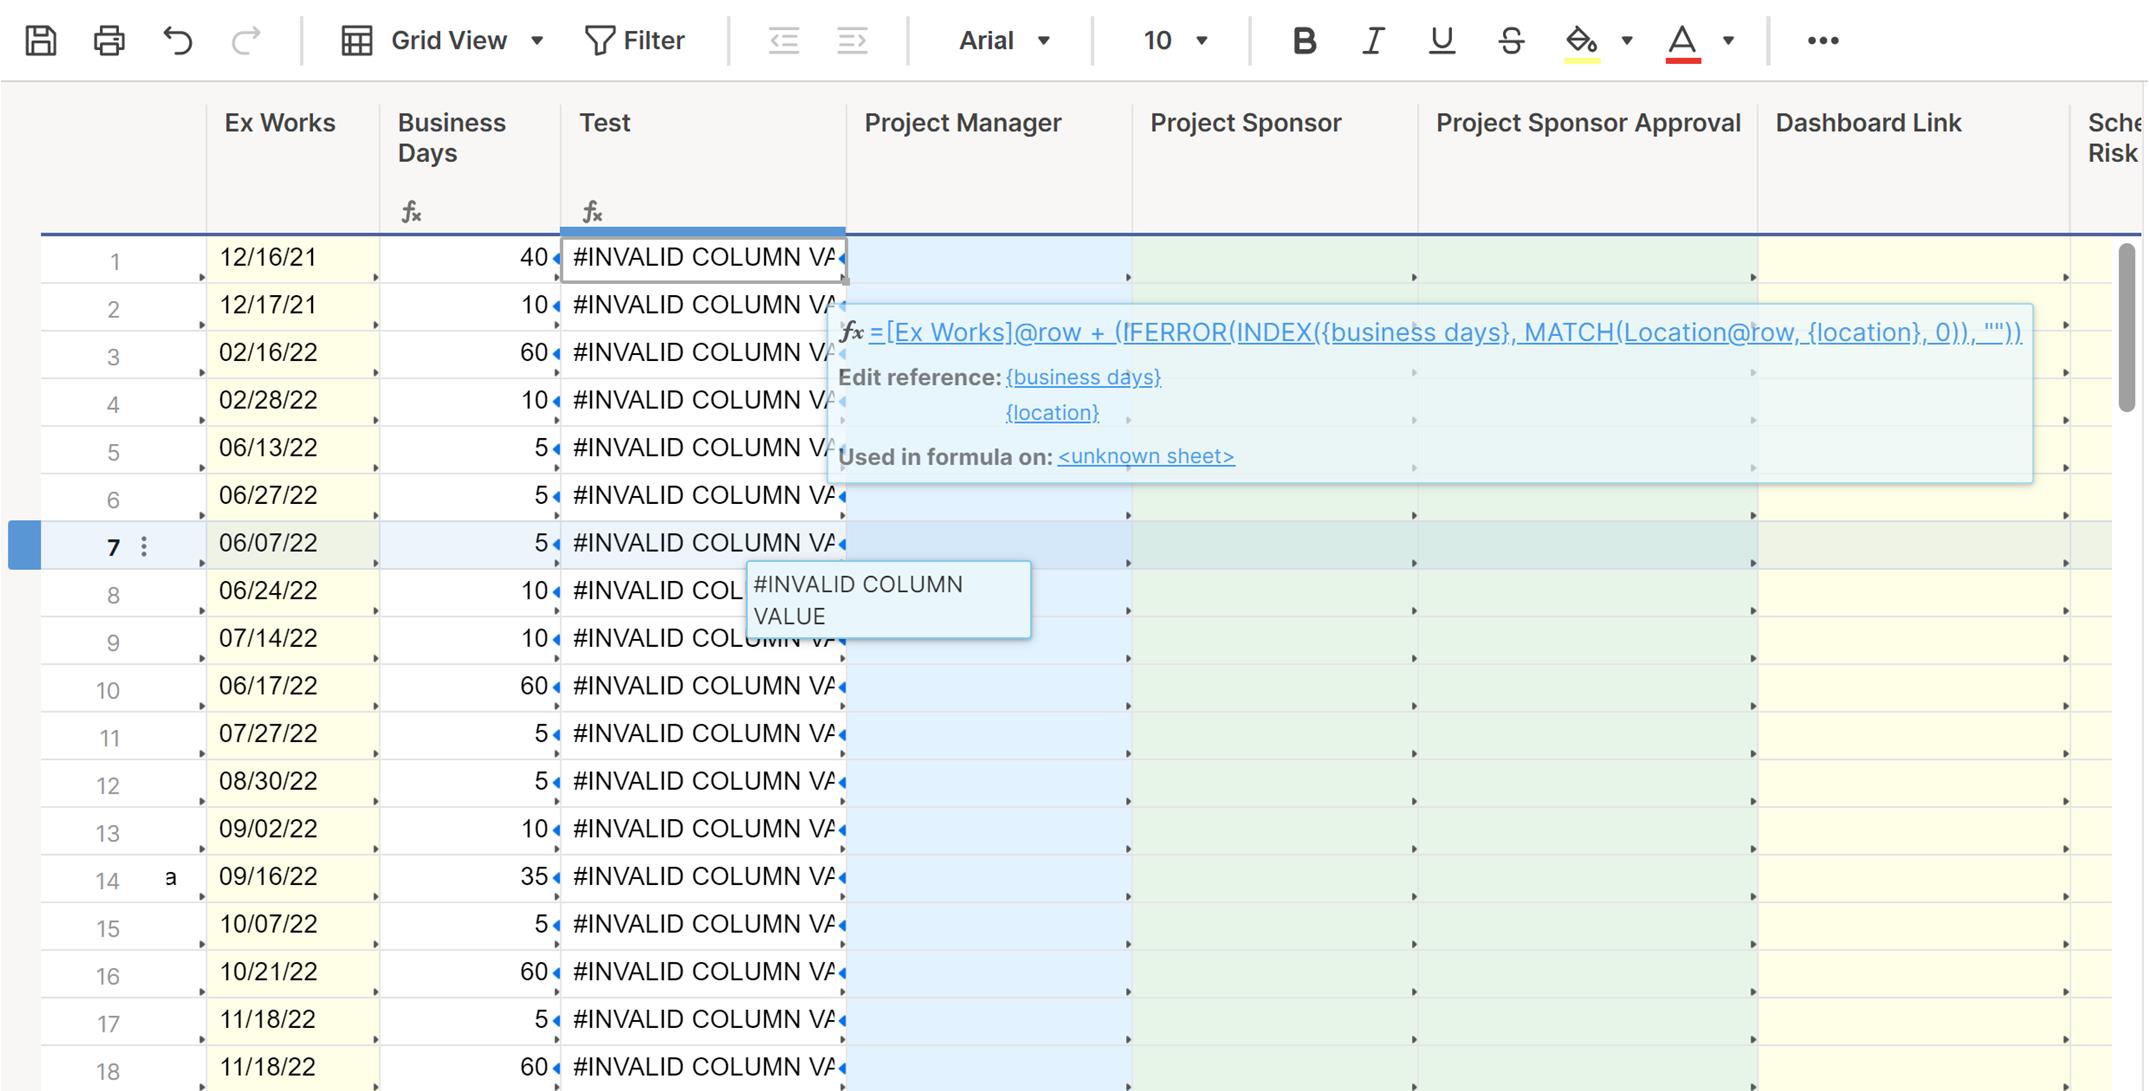Open row 7 three-dot menu
This screenshot has width=2149, height=1091.
144,546
